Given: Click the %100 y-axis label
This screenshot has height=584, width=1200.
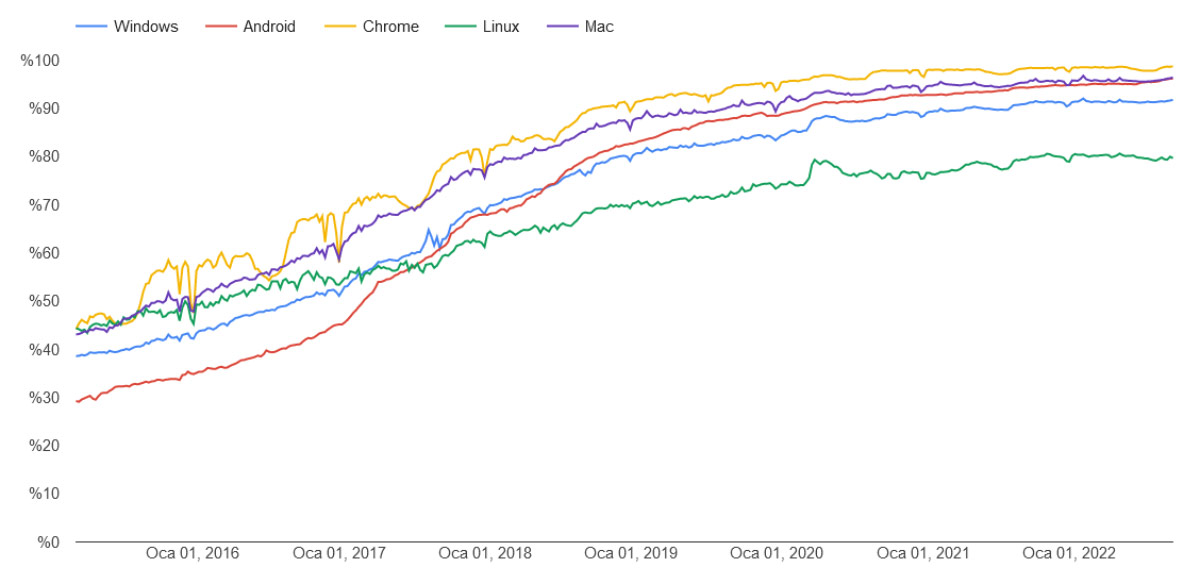Looking at the screenshot, I should (x=40, y=61).
